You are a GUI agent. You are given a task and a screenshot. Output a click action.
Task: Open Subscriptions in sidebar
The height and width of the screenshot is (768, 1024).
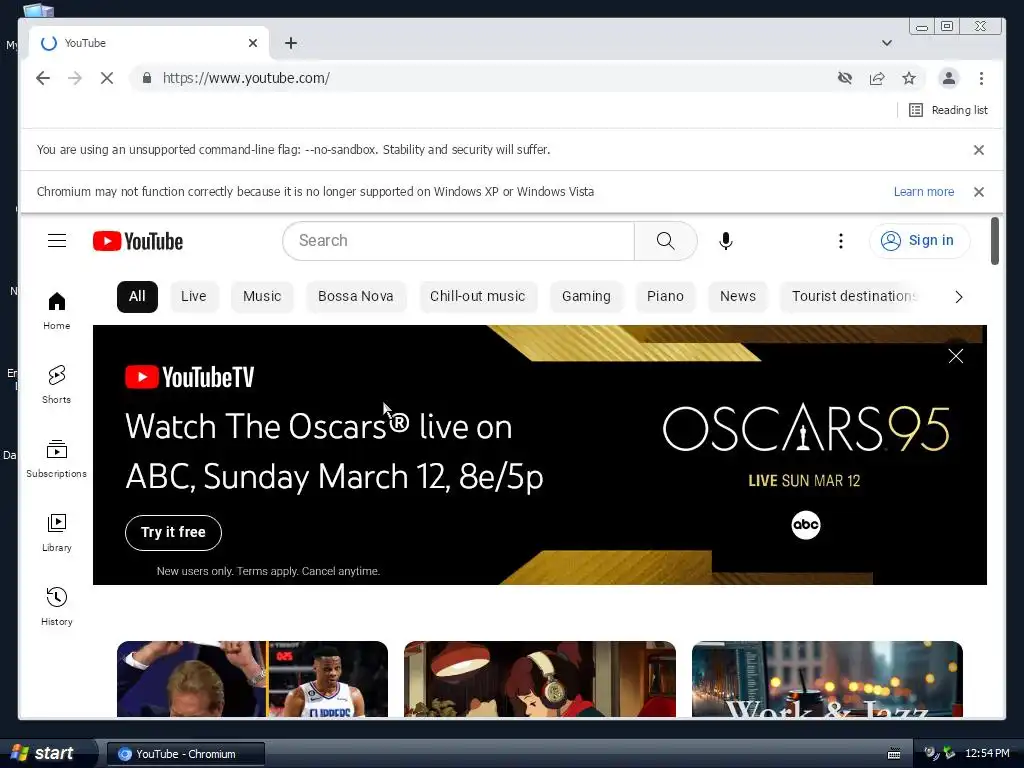[x=57, y=459]
